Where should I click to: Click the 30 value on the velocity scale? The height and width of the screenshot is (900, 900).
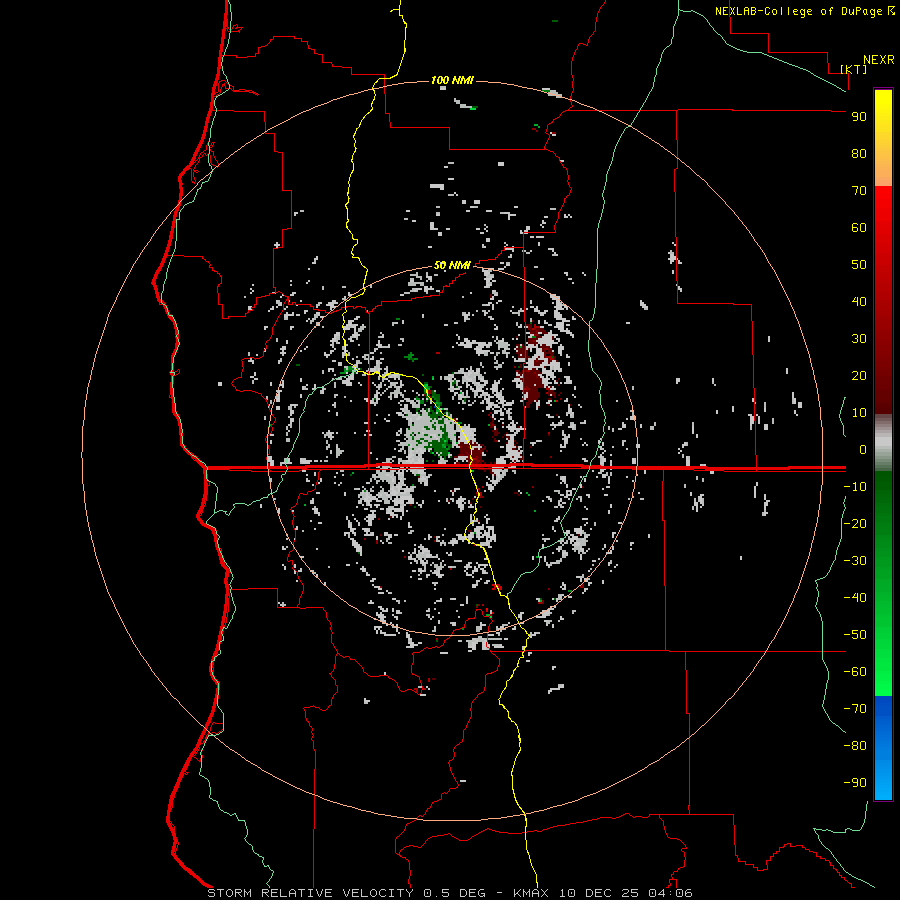click(859, 339)
